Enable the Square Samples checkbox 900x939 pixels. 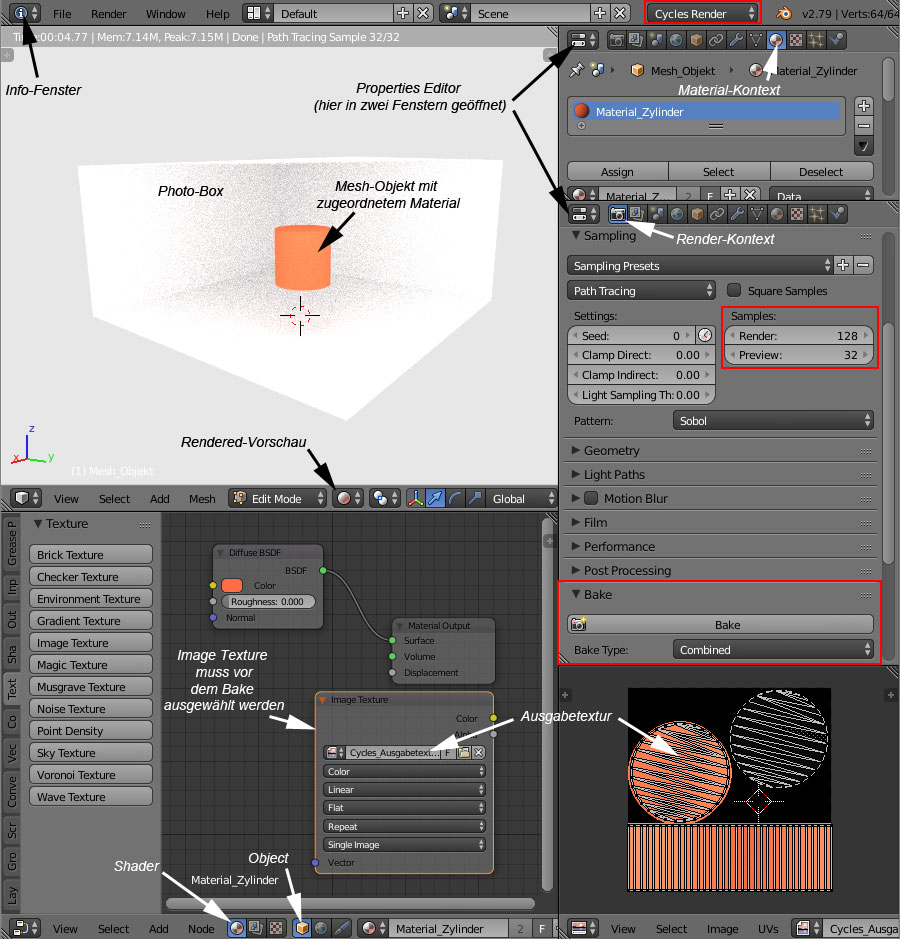pyautogui.click(x=735, y=291)
